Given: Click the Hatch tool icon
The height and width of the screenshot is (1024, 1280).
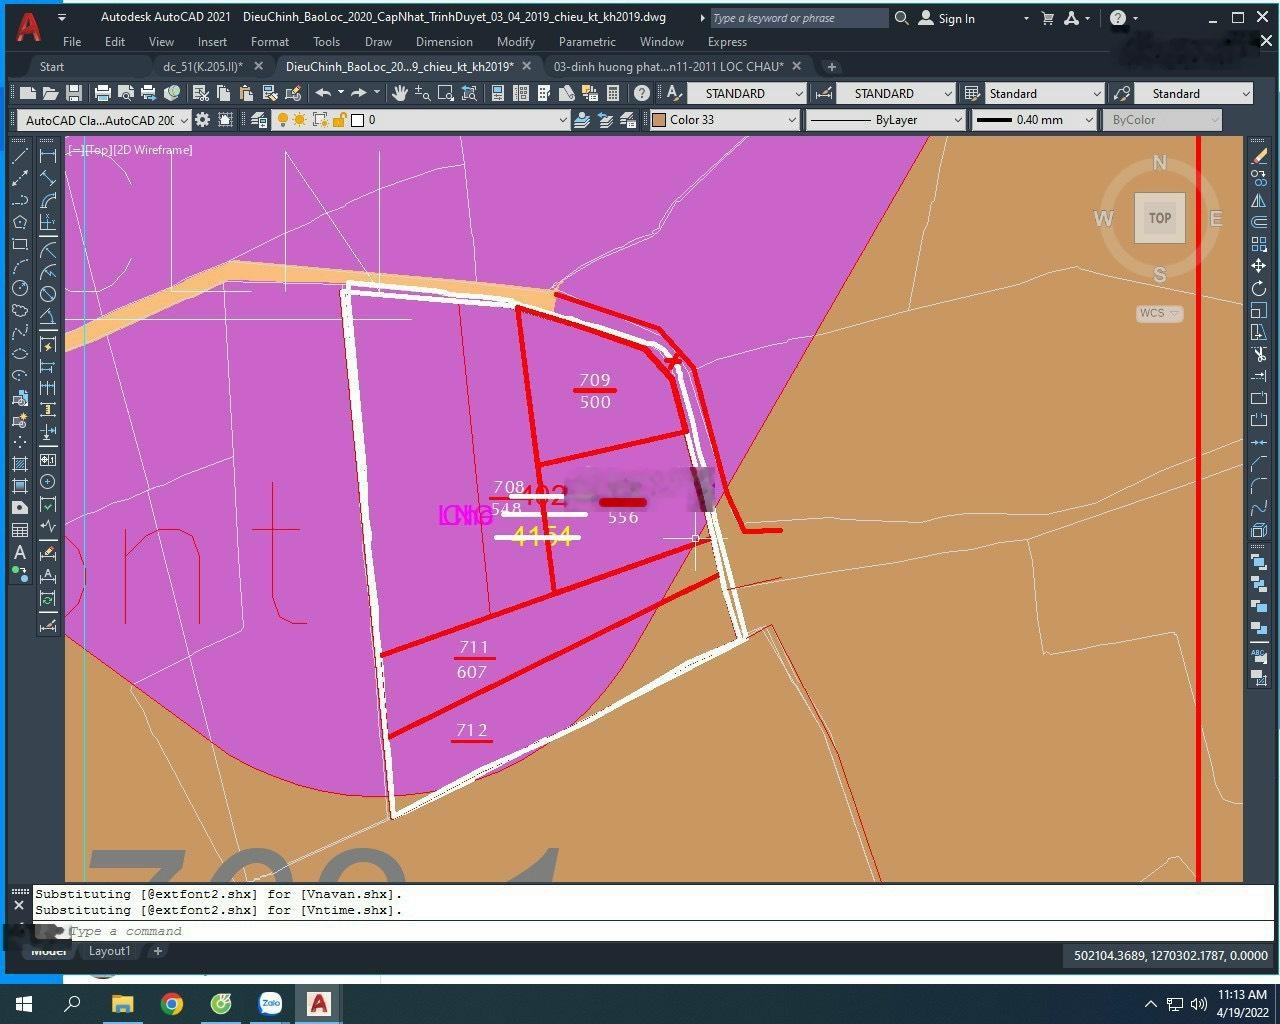Looking at the screenshot, I should pos(19,464).
